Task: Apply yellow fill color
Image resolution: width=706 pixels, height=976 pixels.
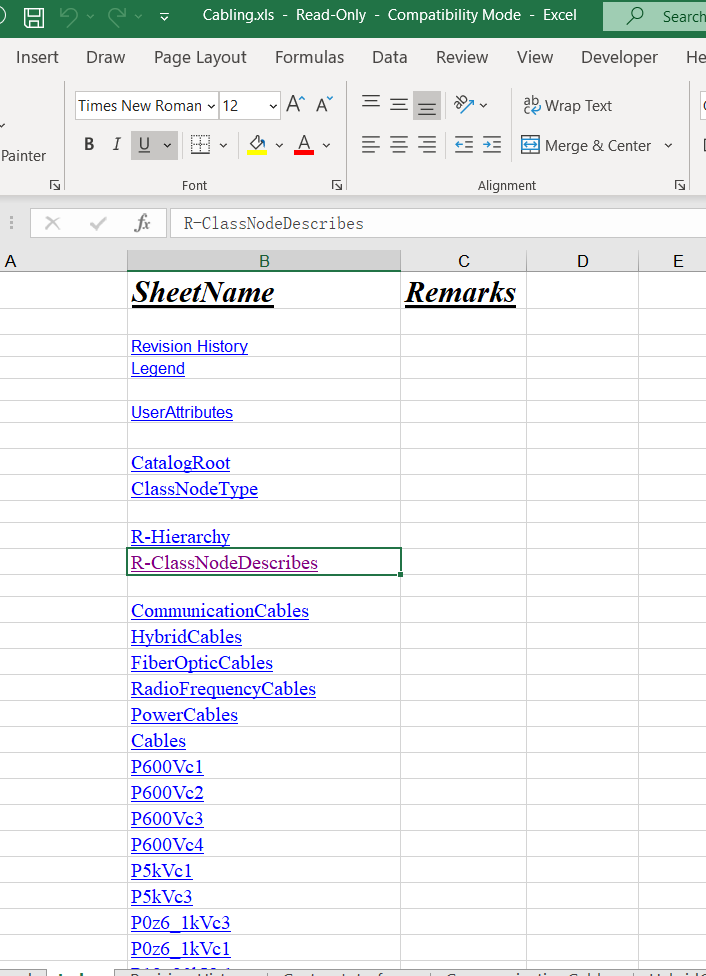Action: pyautogui.click(x=257, y=145)
